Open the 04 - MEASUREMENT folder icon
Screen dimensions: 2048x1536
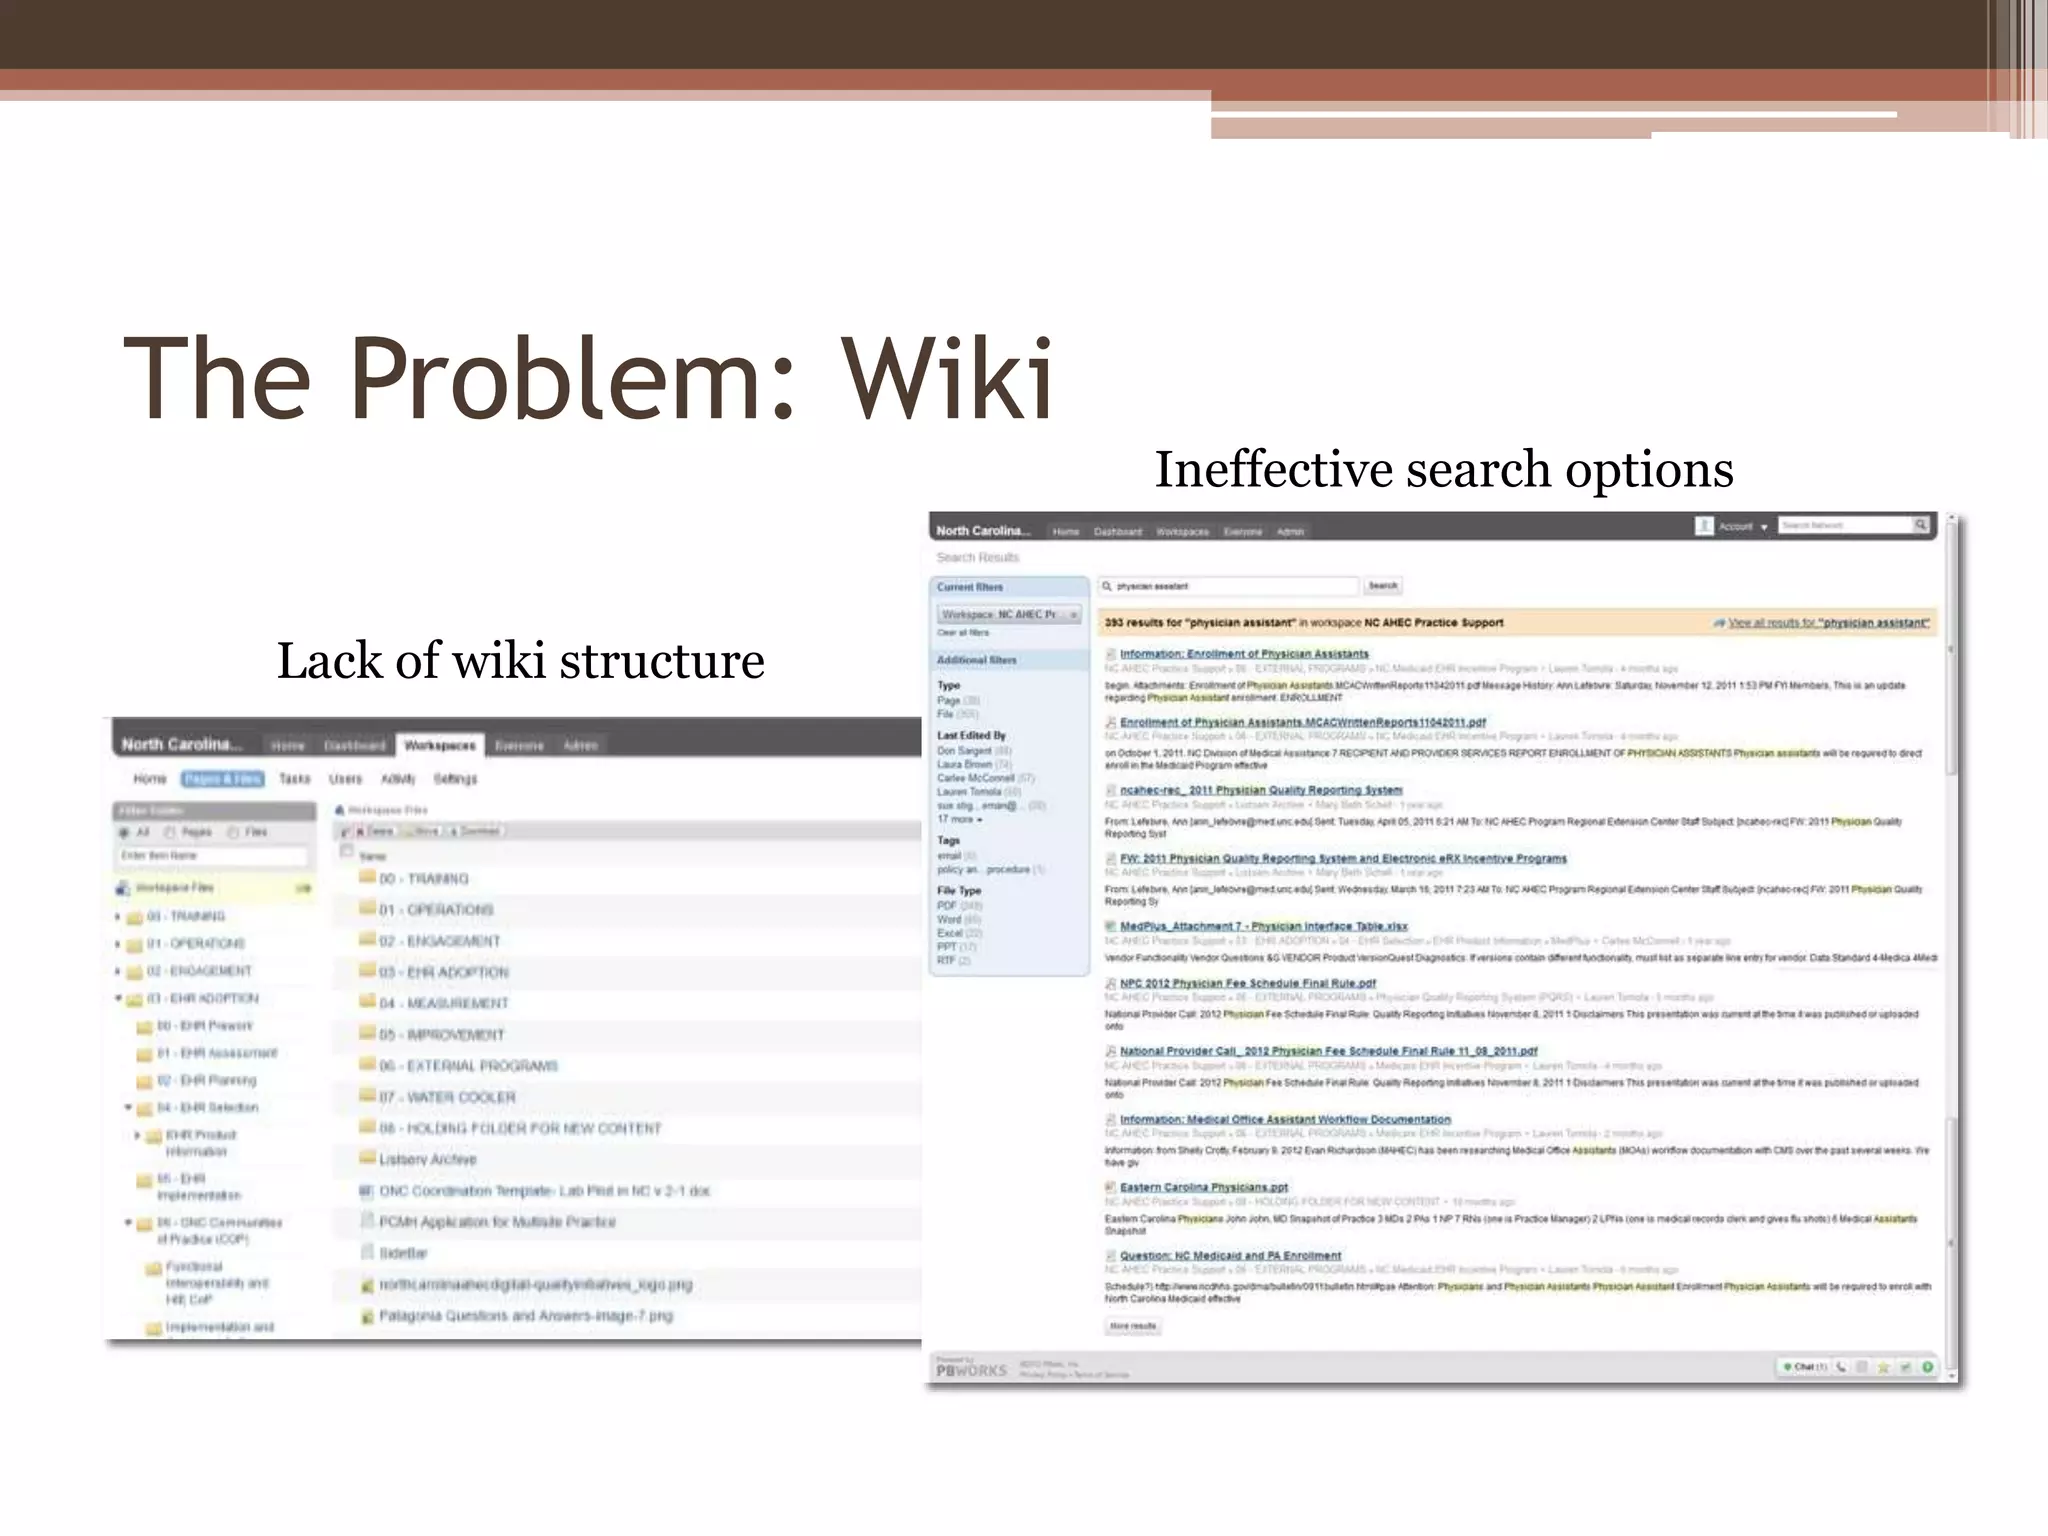click(367, 1002)
